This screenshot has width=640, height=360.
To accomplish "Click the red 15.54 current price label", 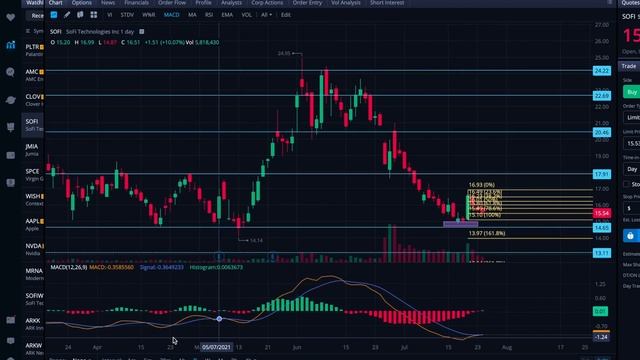I will [x=602, y=213].
